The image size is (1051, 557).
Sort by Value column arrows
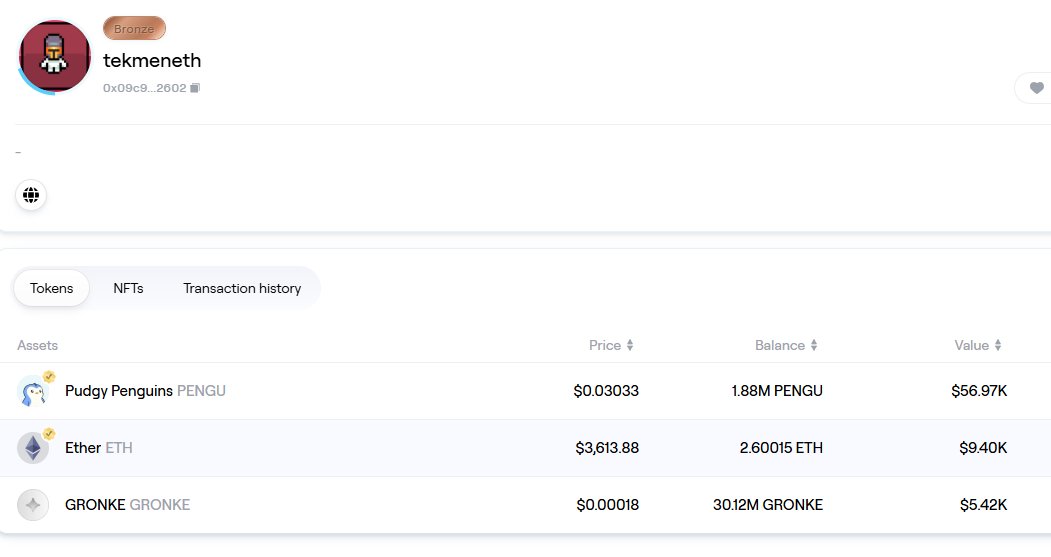coord(998,345)
